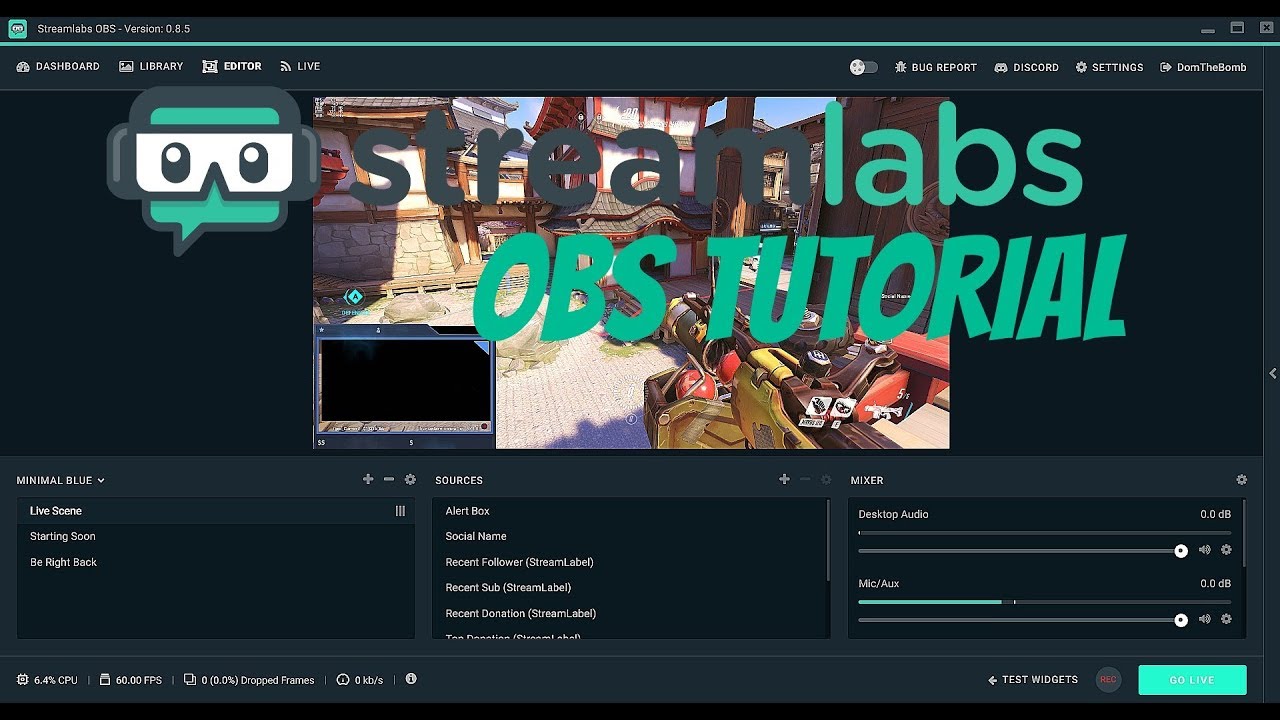Open Mixer advanced audio settings gear
Viewport: 1280px width, 720px height.
[x=1242, y=480]
